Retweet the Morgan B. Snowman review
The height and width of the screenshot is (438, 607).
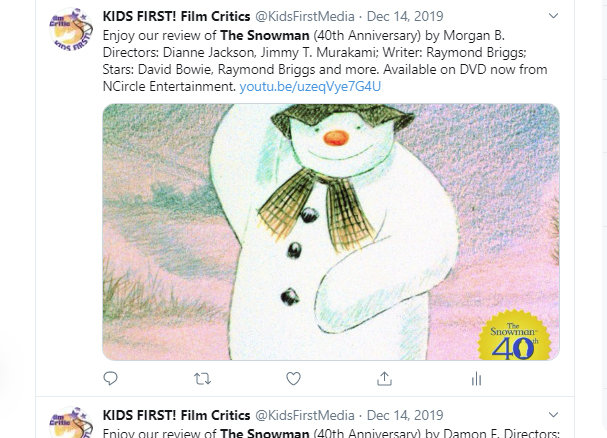[x=202, y=378]
